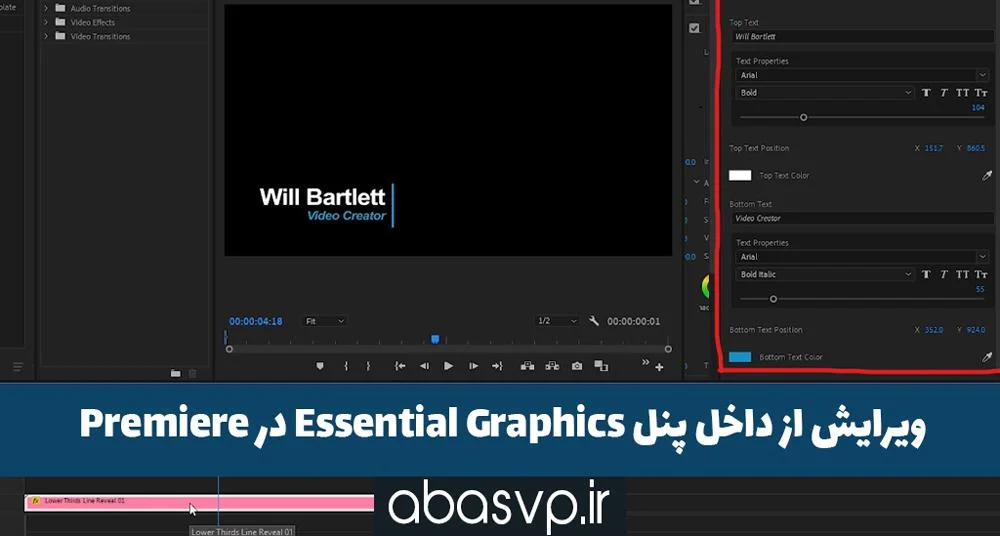Click the Bottom Text field reading Video Creator
Screen dimensions: 1000x536
tap(862, 218)
